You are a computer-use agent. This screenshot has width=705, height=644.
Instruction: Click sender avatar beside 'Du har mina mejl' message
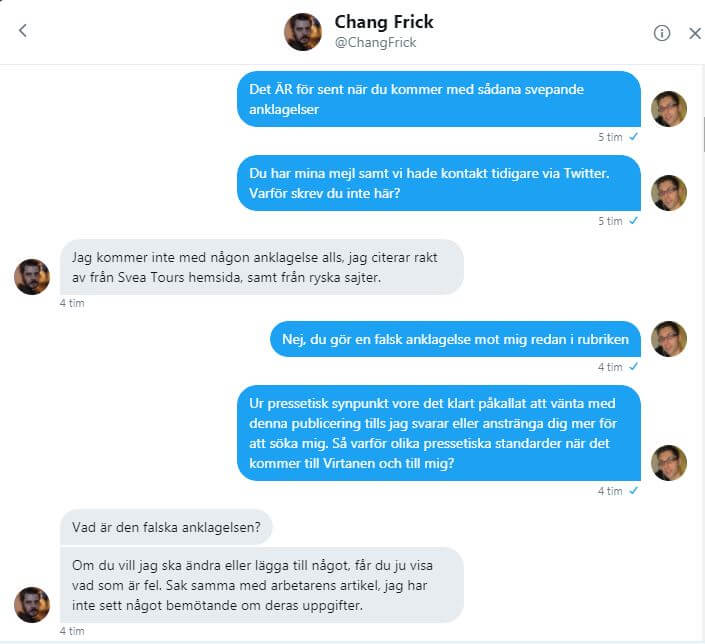(669, 193)
